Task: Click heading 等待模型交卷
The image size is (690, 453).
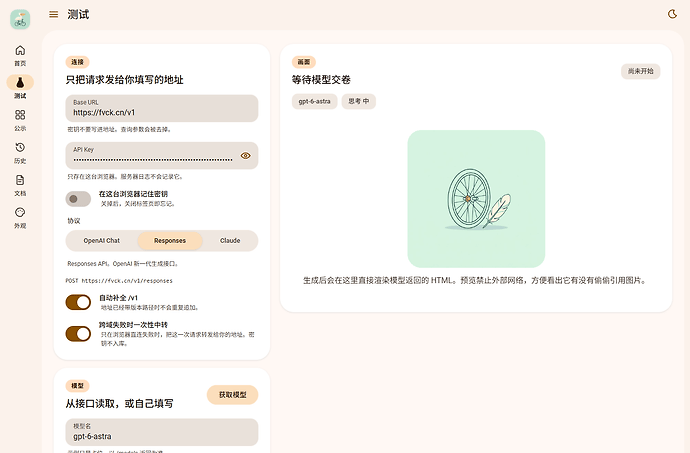Action: [321, 80]
